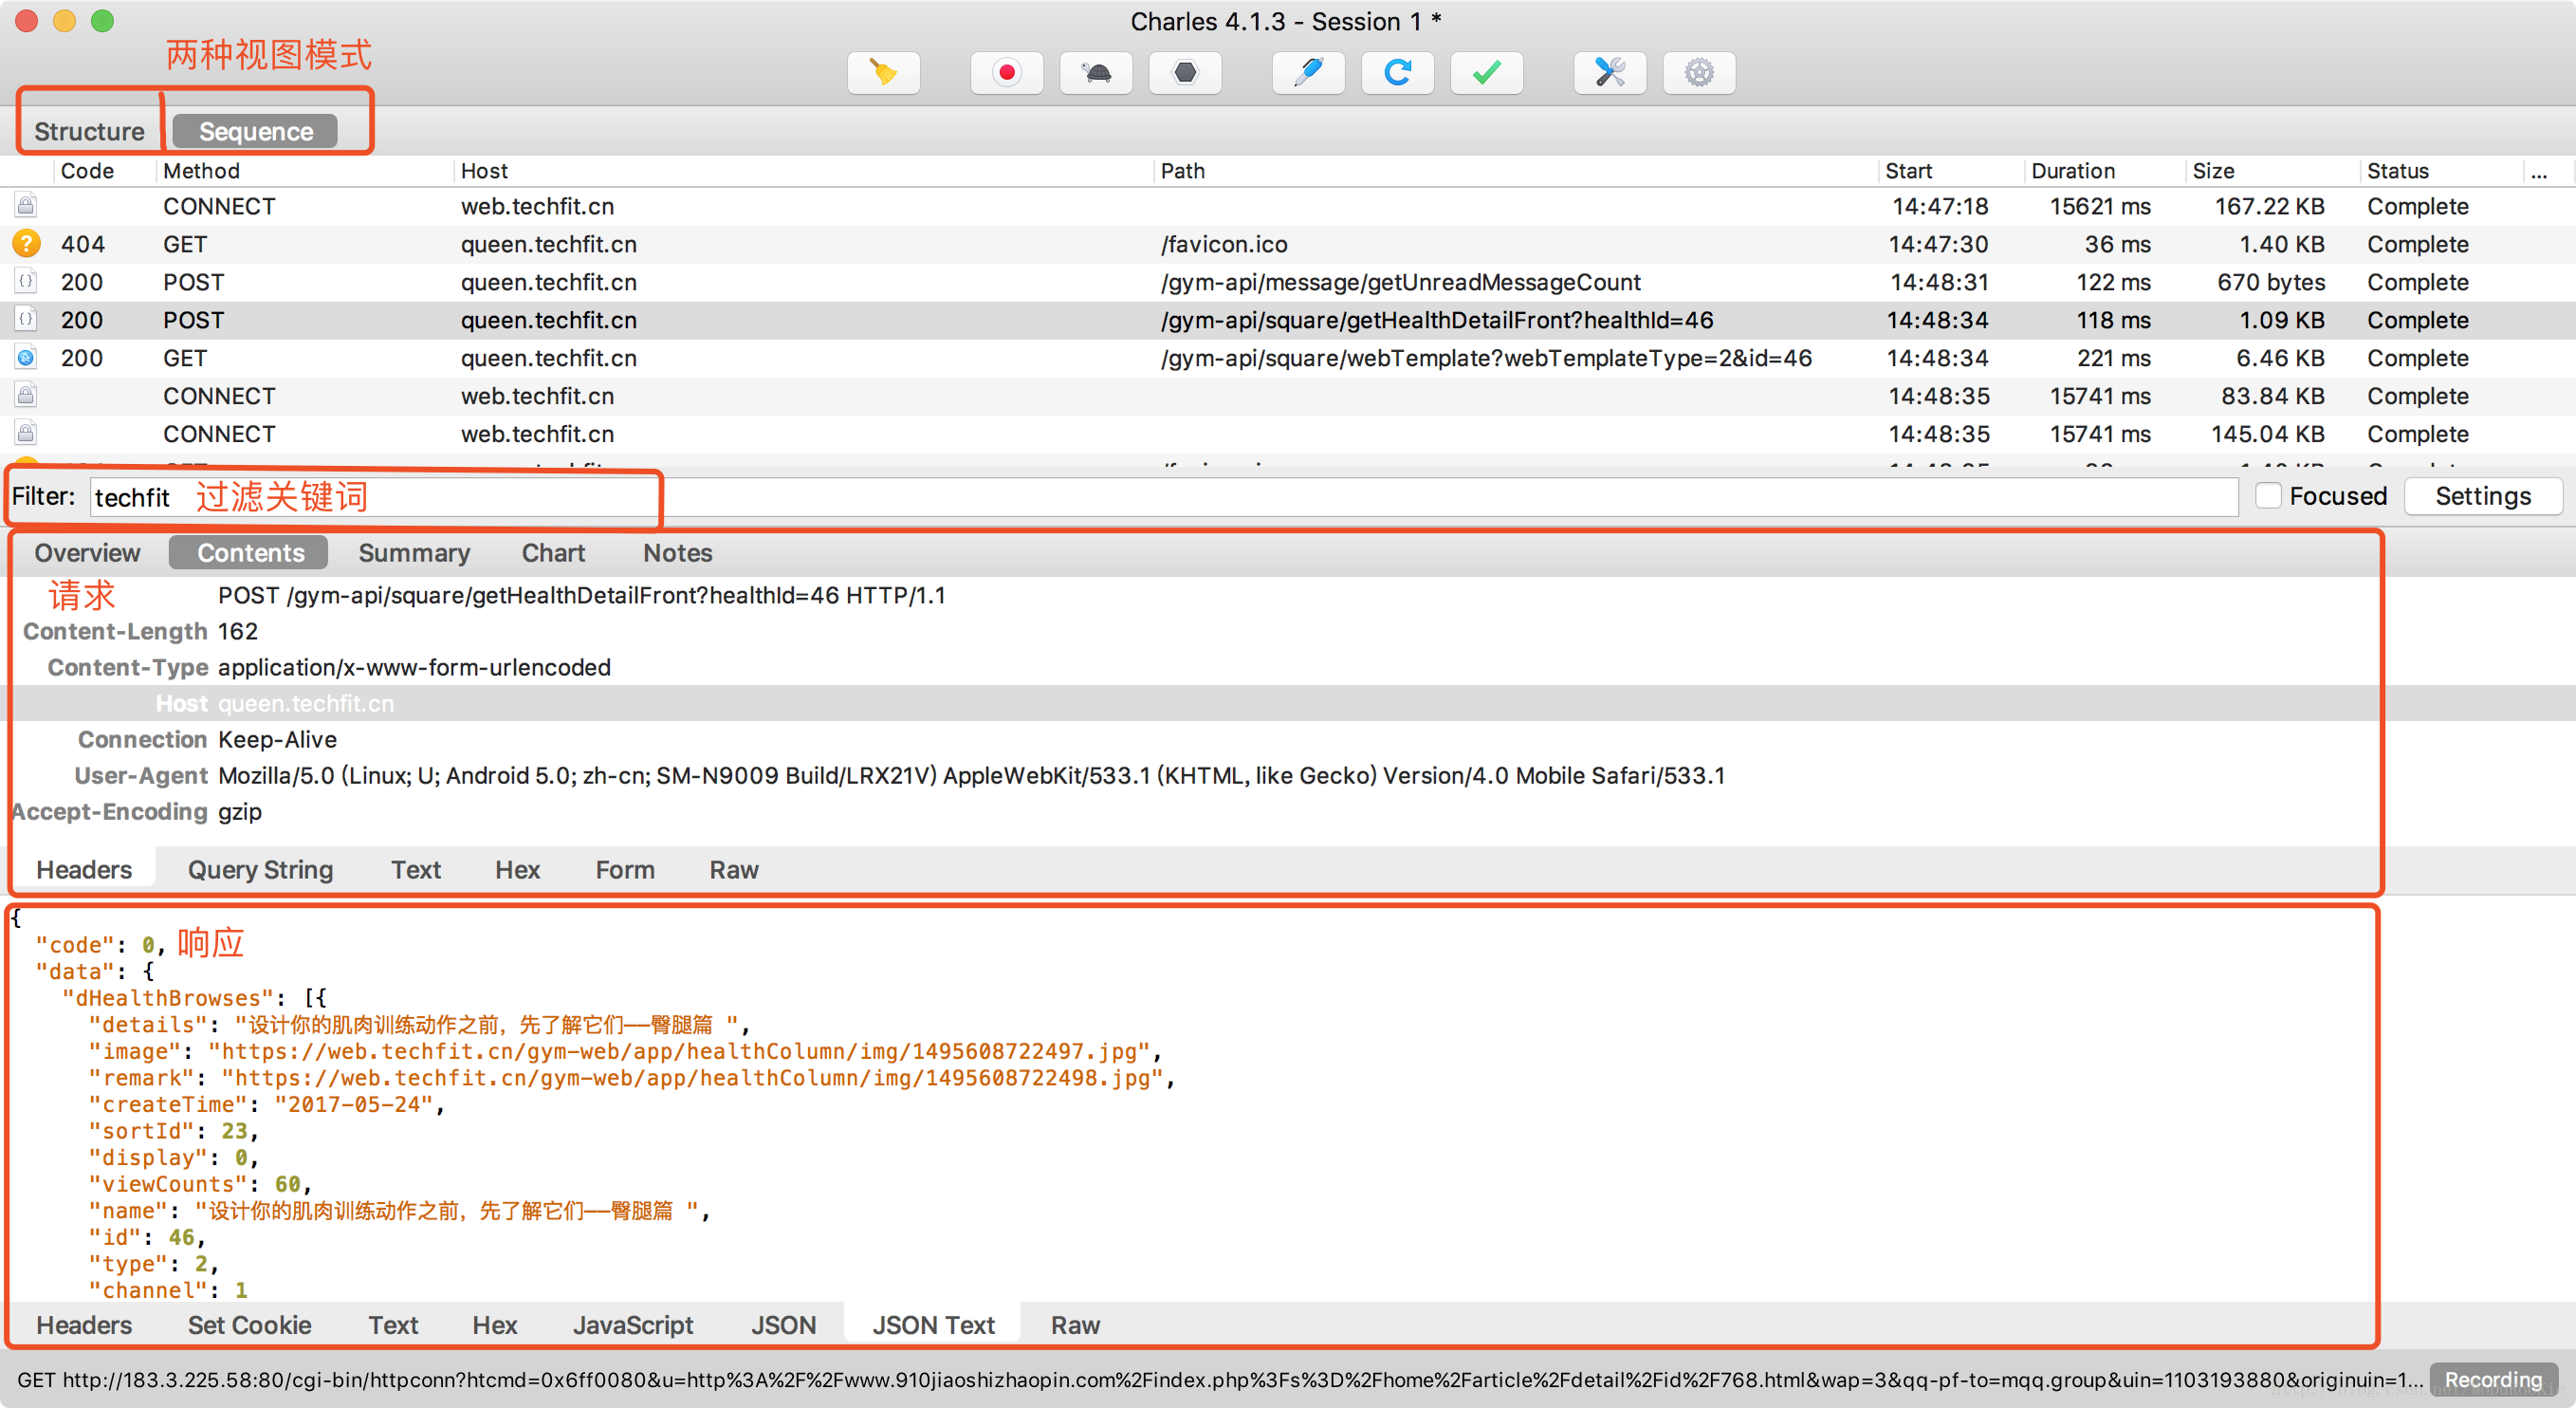2576x1408 pixels.
Task: Open the Overview tab
Action: click(x=87, y=553)
